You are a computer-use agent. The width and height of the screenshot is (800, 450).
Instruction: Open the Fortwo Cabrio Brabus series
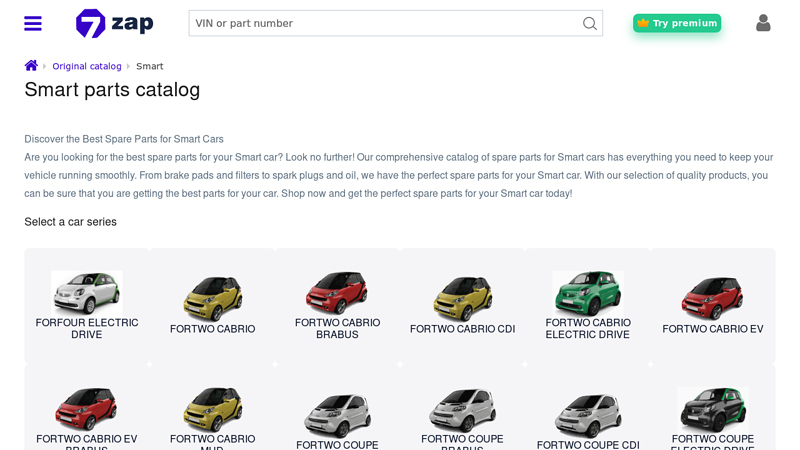pyautogui.click(x=337, y=305)
